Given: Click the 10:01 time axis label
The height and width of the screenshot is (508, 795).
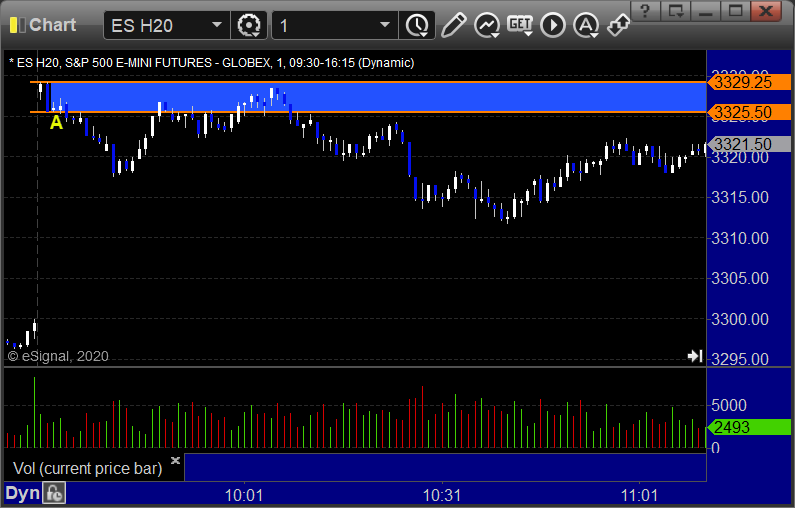Looking at the screenshot, I should (x=244, y=495).
